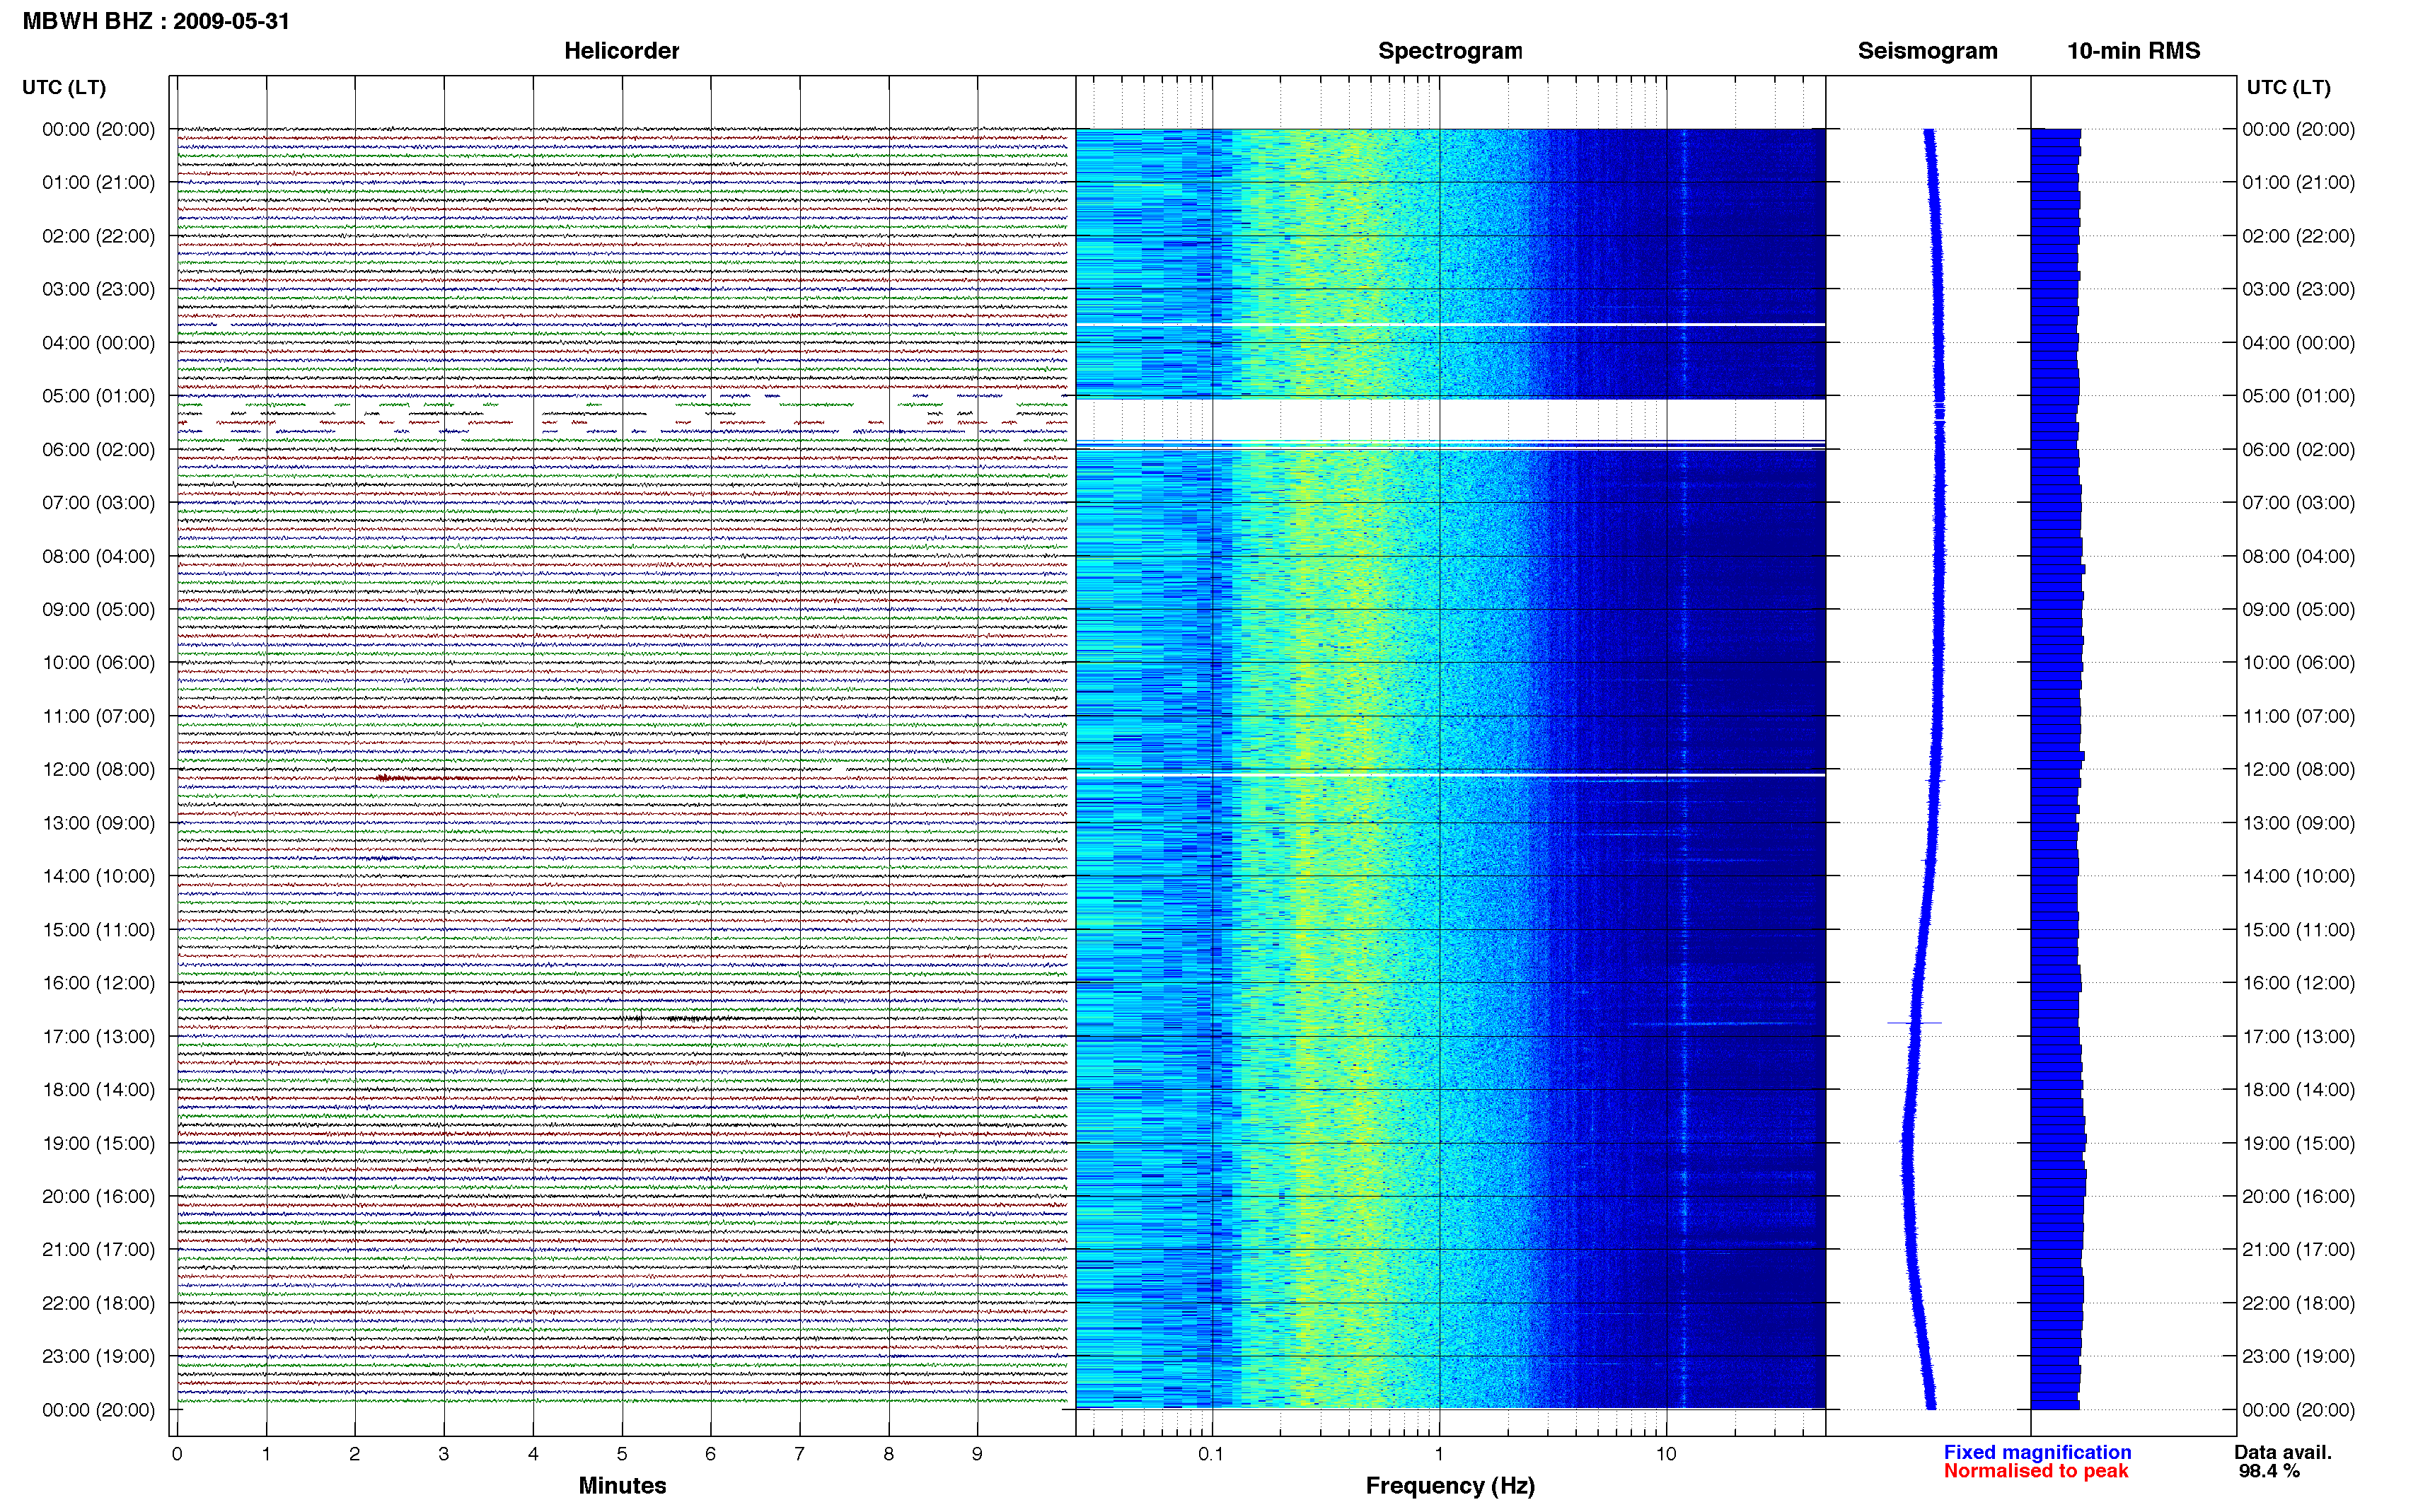Click left time label '03:00 (23:00)'

pyautogui.click(x=98, y=289)
